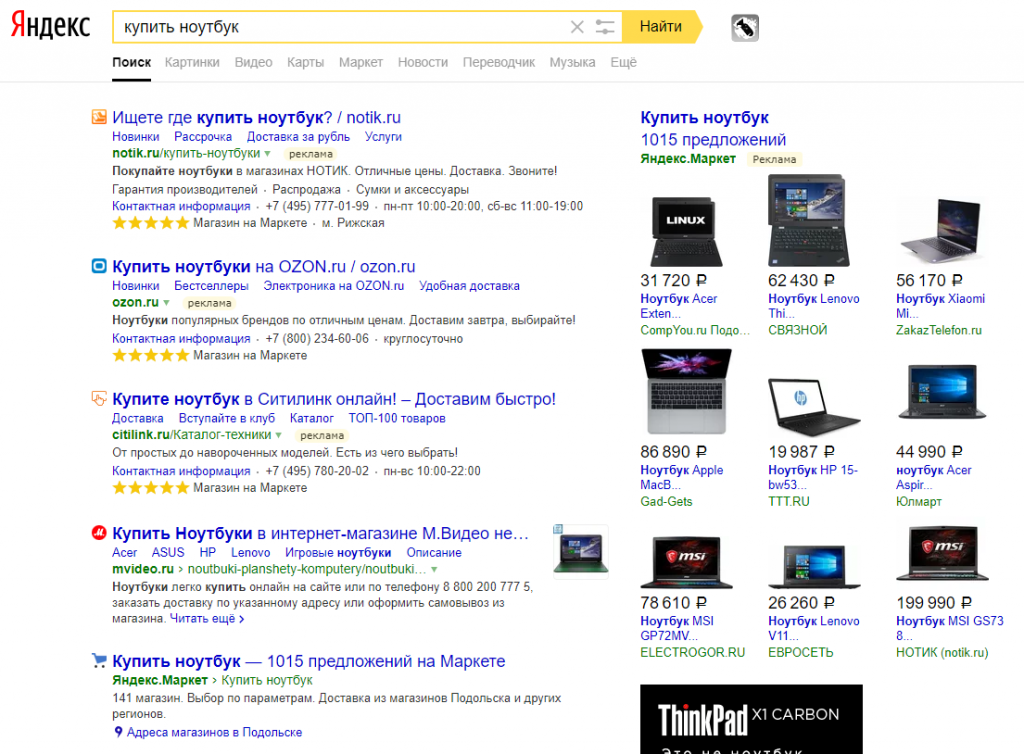1024x754 pixels.
Task: Click the ELECTROGOR.RU store link
Action: 692,652
